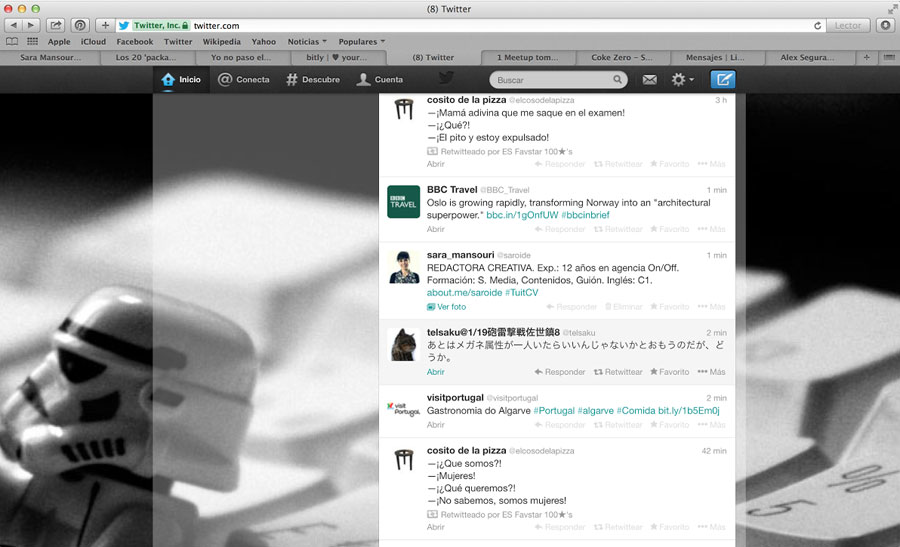The width and height of the screenshot is (900, 547).
Task: Go to Inicio home tab
Action: [181, 80]
